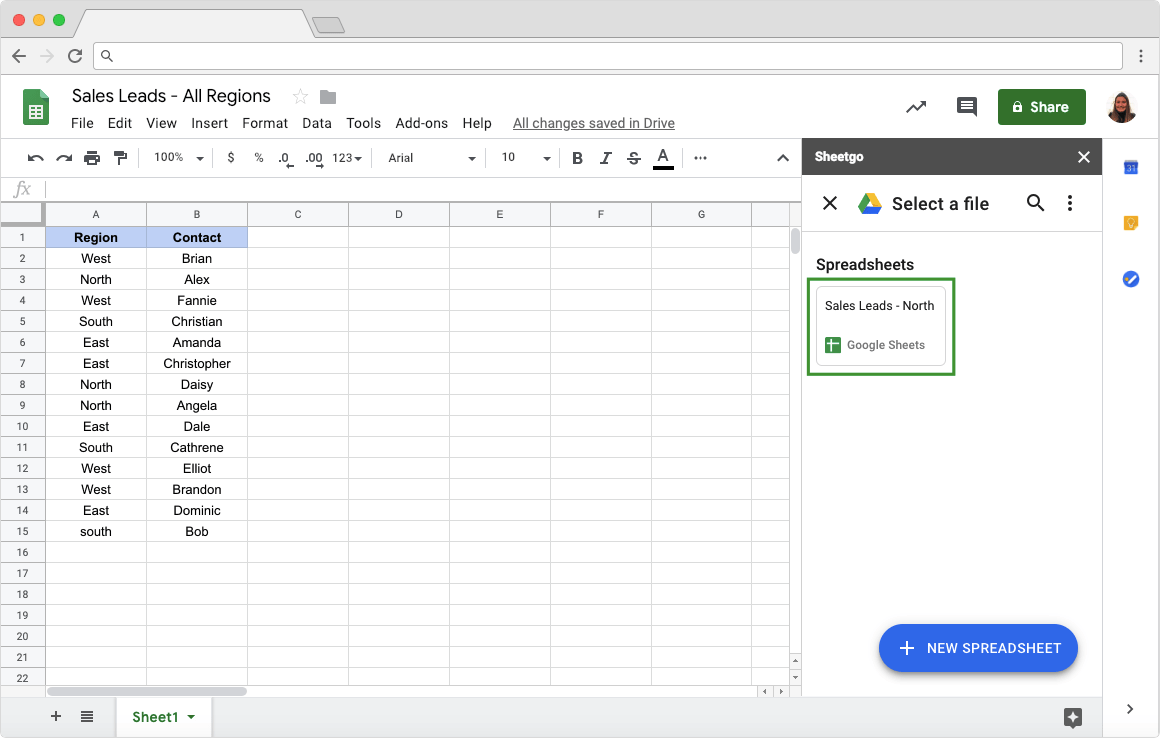
Task: Click the NEW SPREADSHEET button
Action: [978, 648]
